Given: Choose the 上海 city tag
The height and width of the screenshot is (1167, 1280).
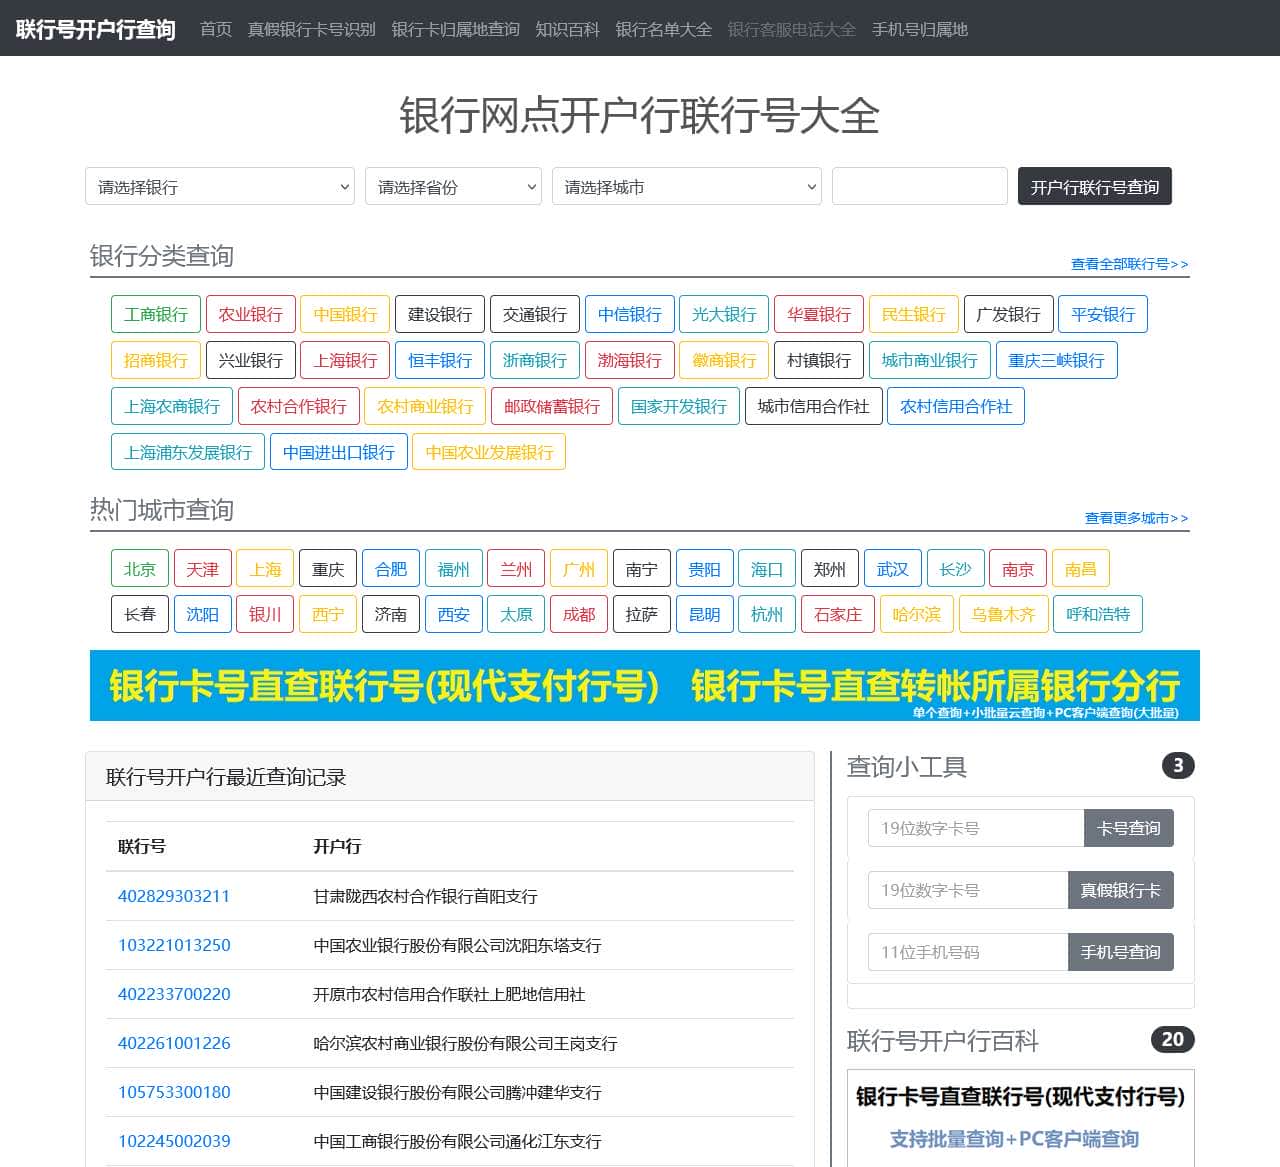Looking at the screenshot, I should 266,569.
